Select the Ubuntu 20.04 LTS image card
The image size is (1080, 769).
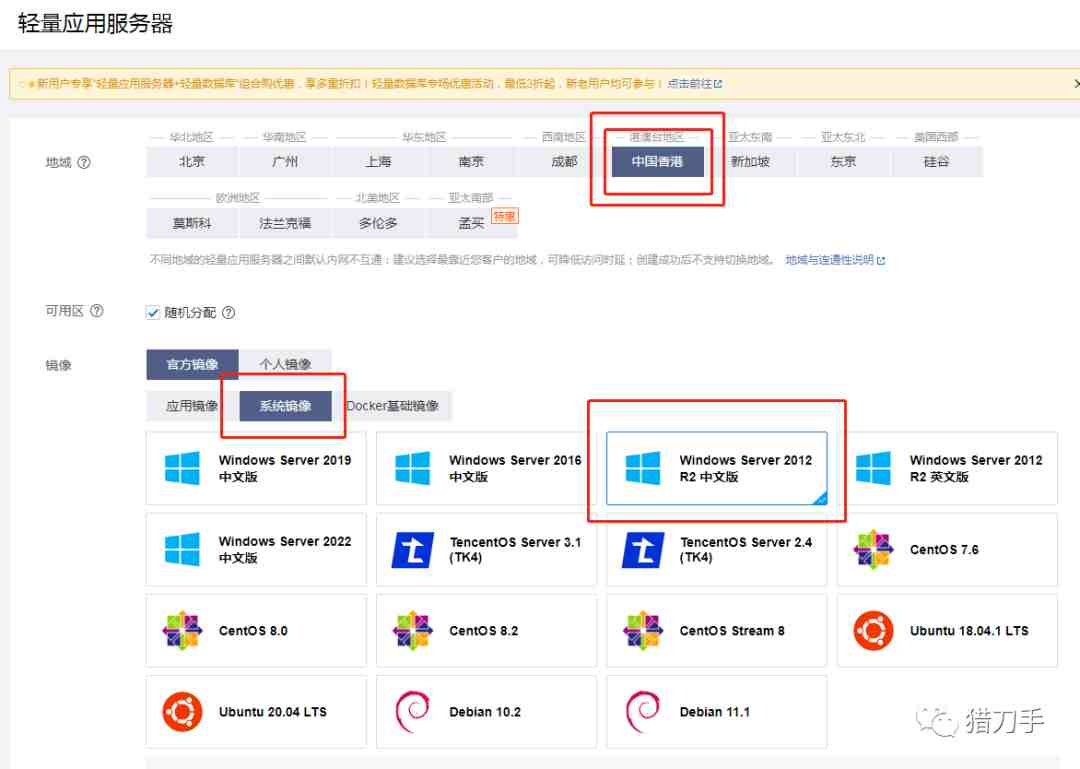(x=256, y=711)
